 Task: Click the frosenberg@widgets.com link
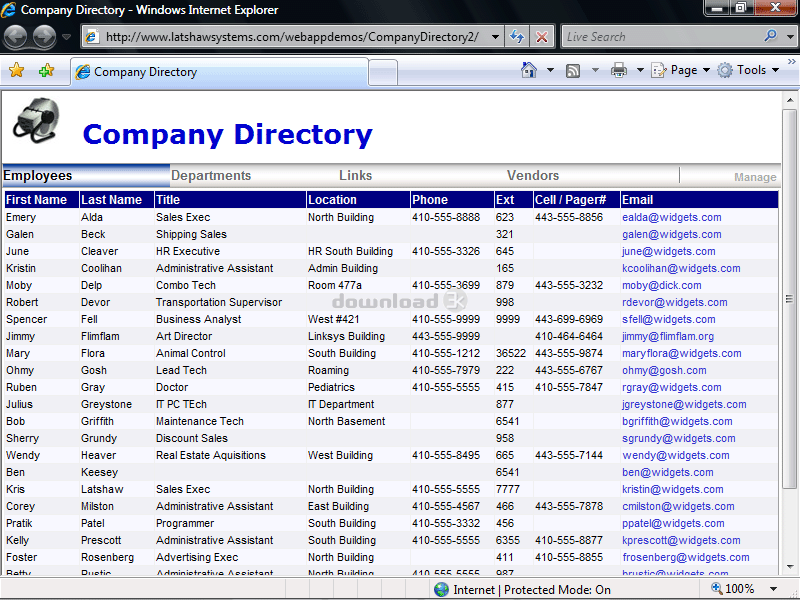[x=686, y=557]
